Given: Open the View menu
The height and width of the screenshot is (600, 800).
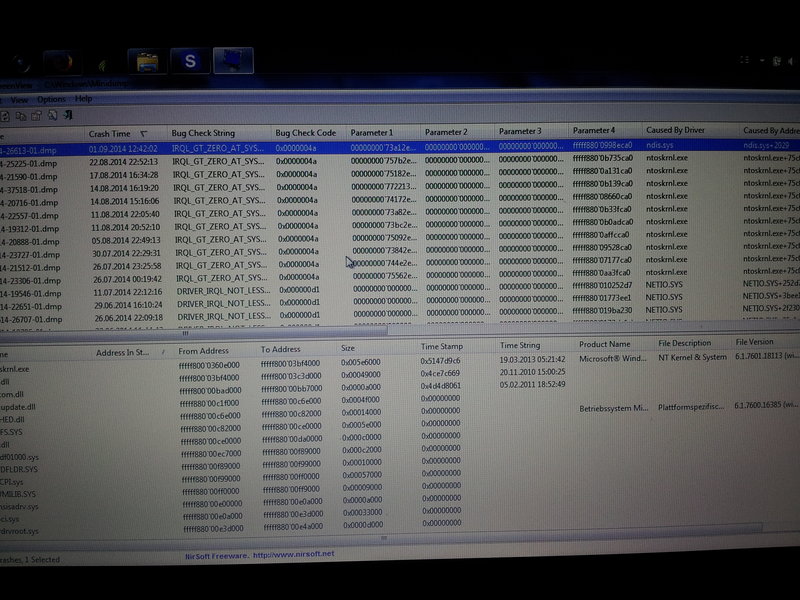Looking at the screenshot, I should 17,99.
